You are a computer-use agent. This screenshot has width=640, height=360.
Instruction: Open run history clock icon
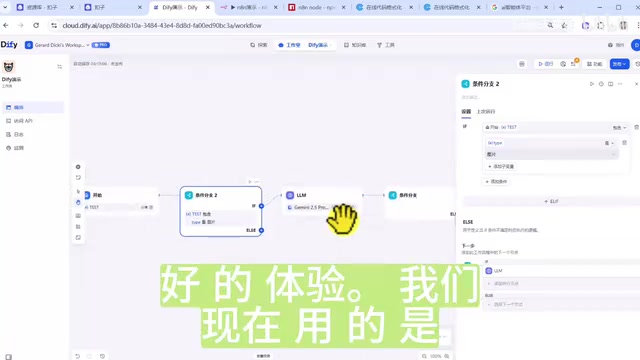click(563, 64)
